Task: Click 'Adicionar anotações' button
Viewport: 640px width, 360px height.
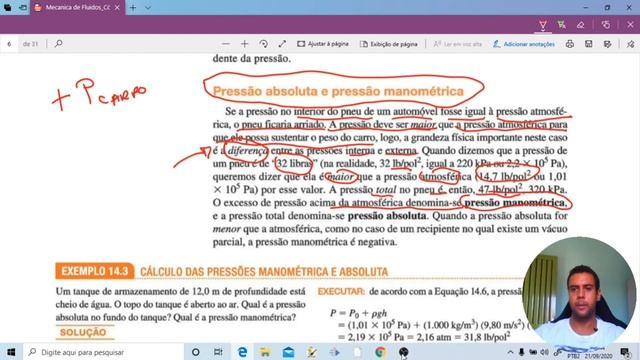Action: point(524,44)
